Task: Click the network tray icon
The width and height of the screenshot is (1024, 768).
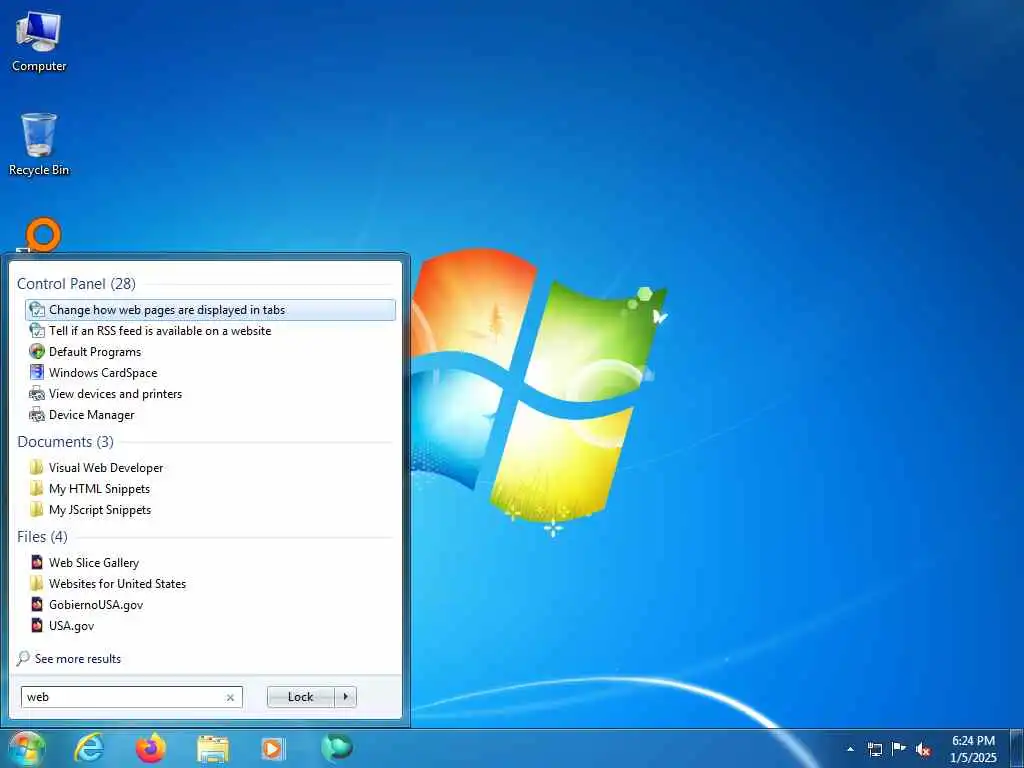Action: 874,749
